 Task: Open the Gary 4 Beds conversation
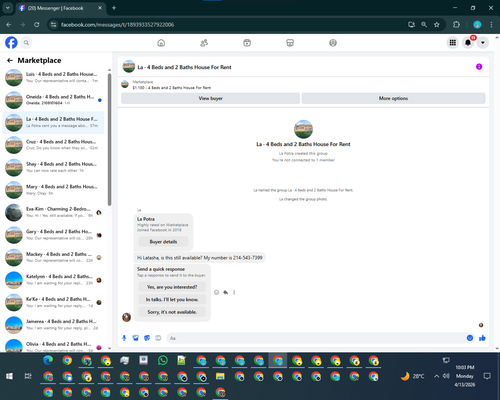coord(53,235)
